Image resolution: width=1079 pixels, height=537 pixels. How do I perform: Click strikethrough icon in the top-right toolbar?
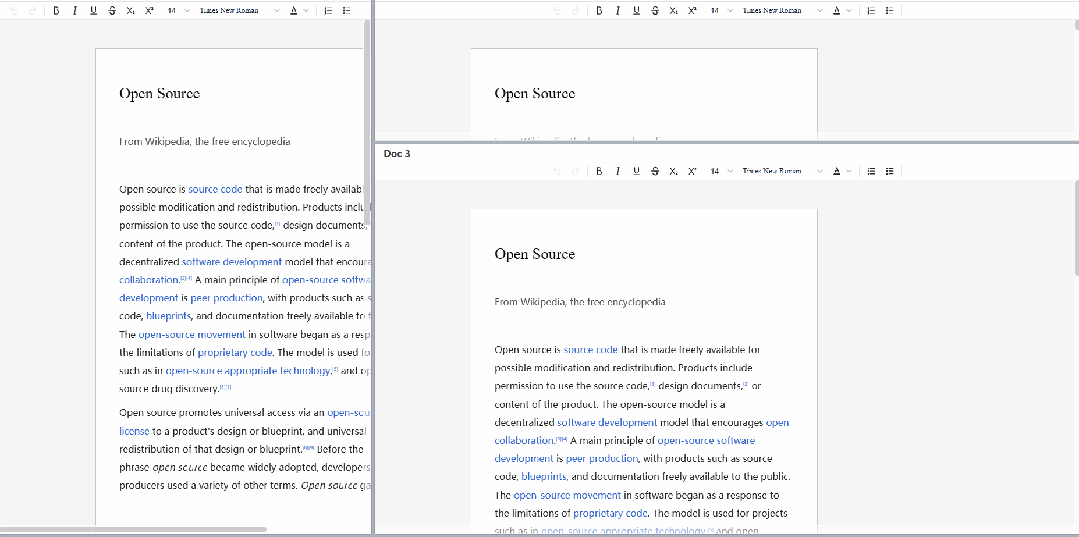tap(654, 10)
